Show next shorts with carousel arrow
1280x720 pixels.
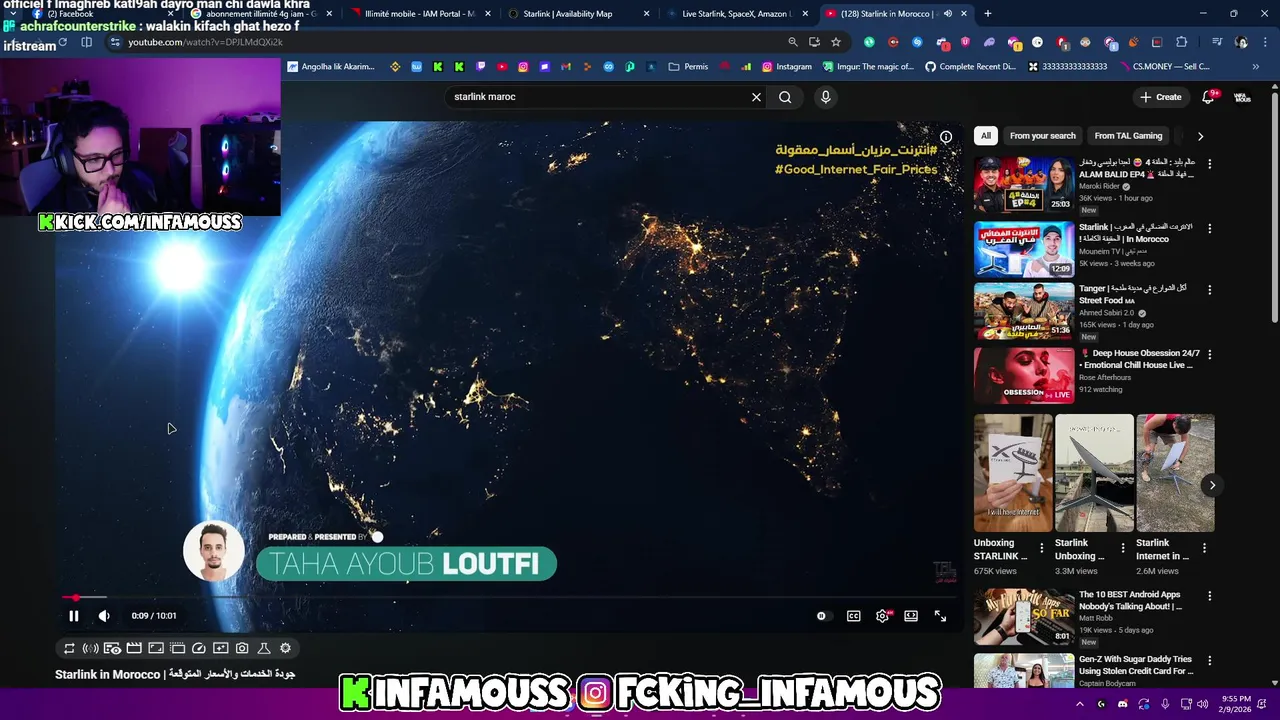[1212, 486]
